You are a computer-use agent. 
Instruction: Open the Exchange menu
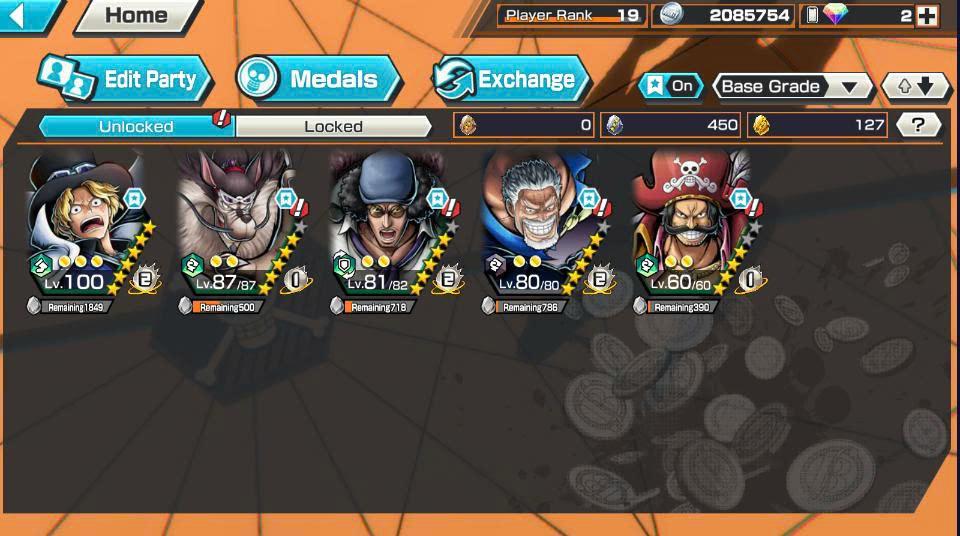[509, 79]
